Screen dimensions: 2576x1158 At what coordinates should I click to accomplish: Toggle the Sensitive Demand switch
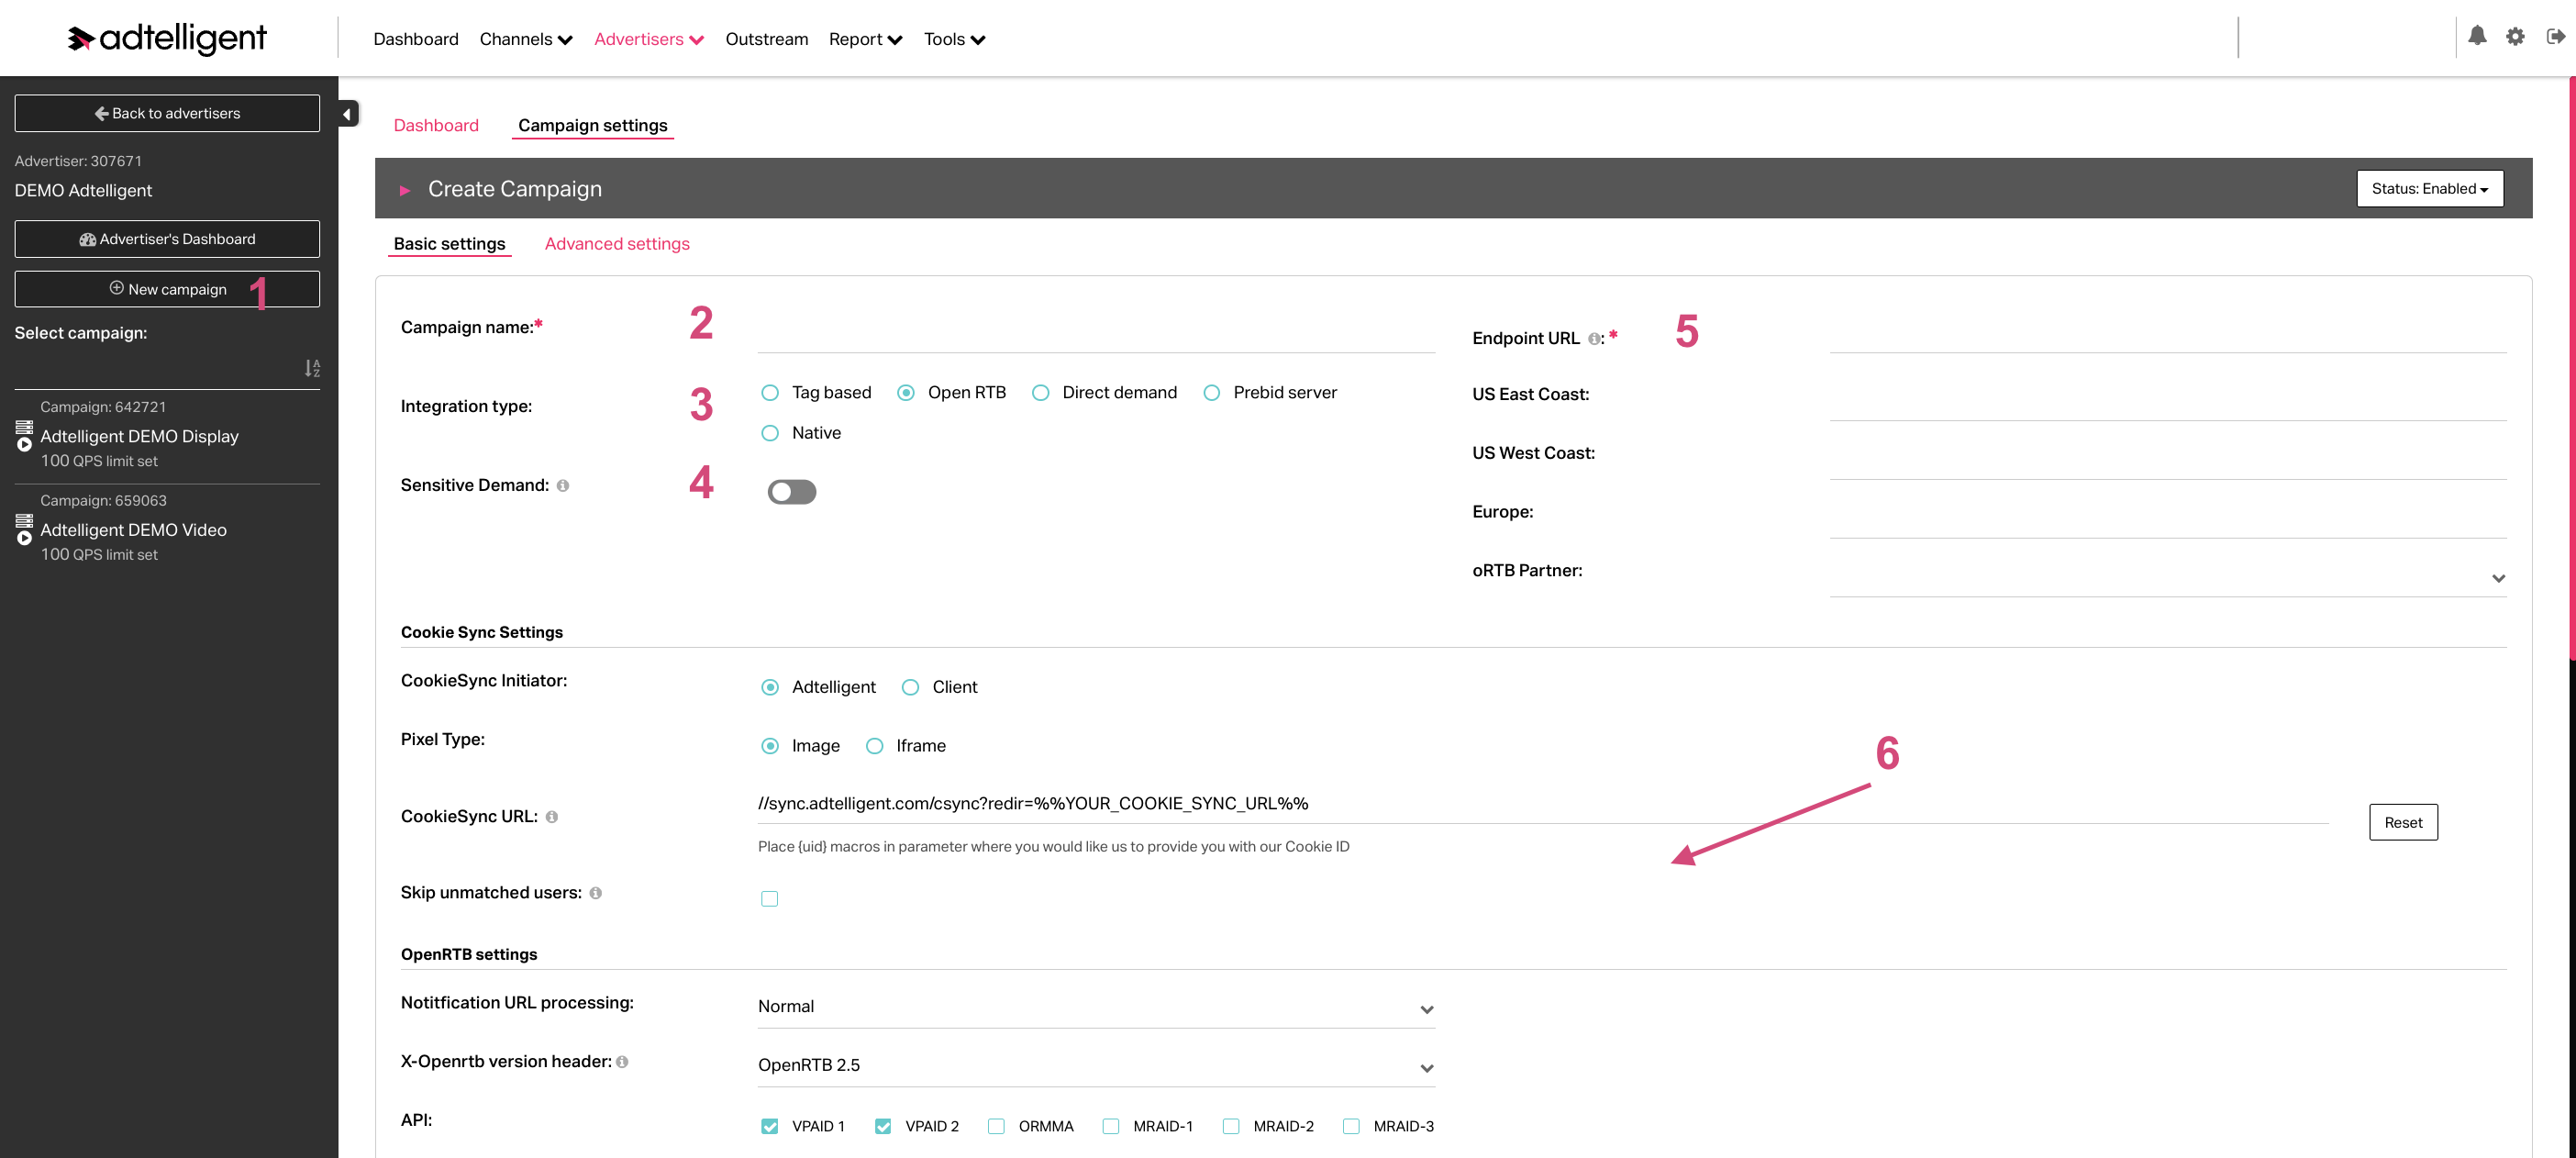(792, 492)
